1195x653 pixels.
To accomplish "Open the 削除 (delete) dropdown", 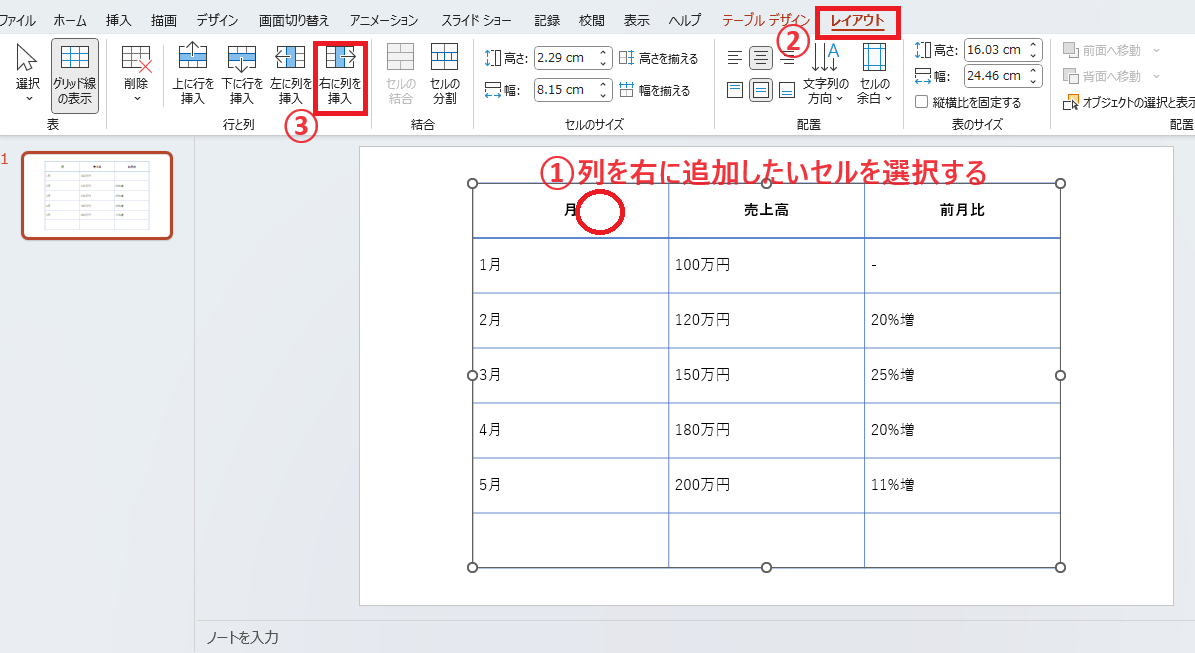I will click(136, 74).
